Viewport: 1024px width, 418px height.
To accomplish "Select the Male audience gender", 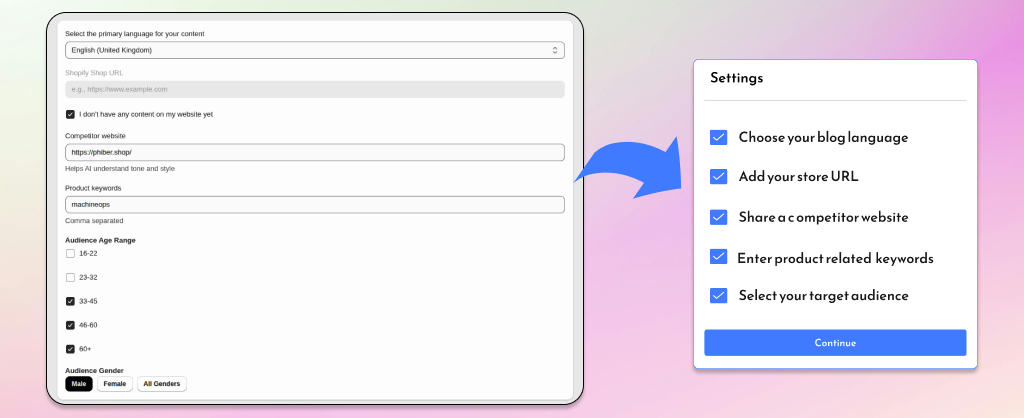I will pyautogui.click(x=79, y=384).
